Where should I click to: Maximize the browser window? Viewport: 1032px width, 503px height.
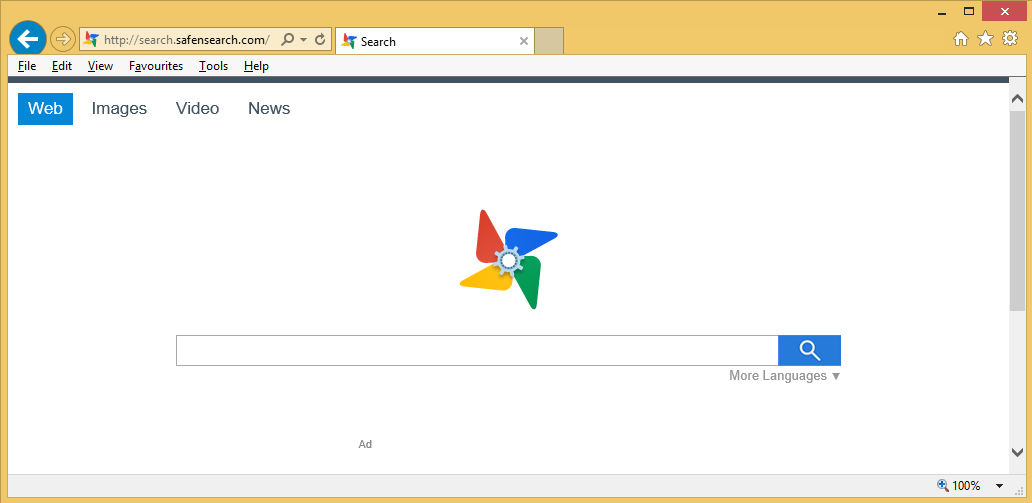[968, 11]
